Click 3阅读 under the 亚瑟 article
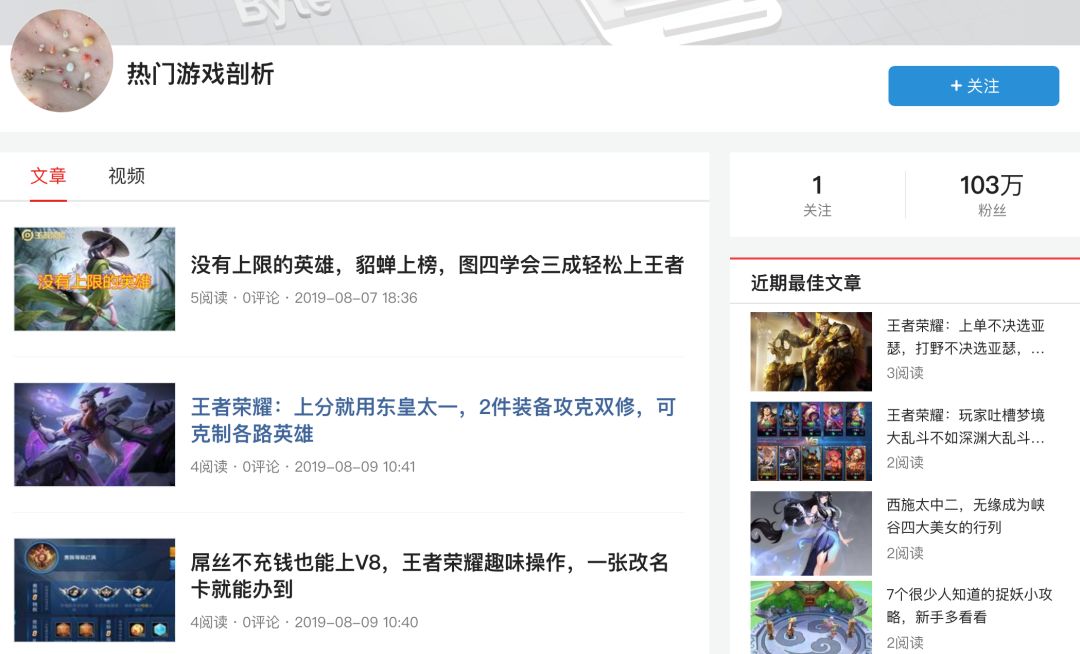1080x654 pixels. coord(905,373)
